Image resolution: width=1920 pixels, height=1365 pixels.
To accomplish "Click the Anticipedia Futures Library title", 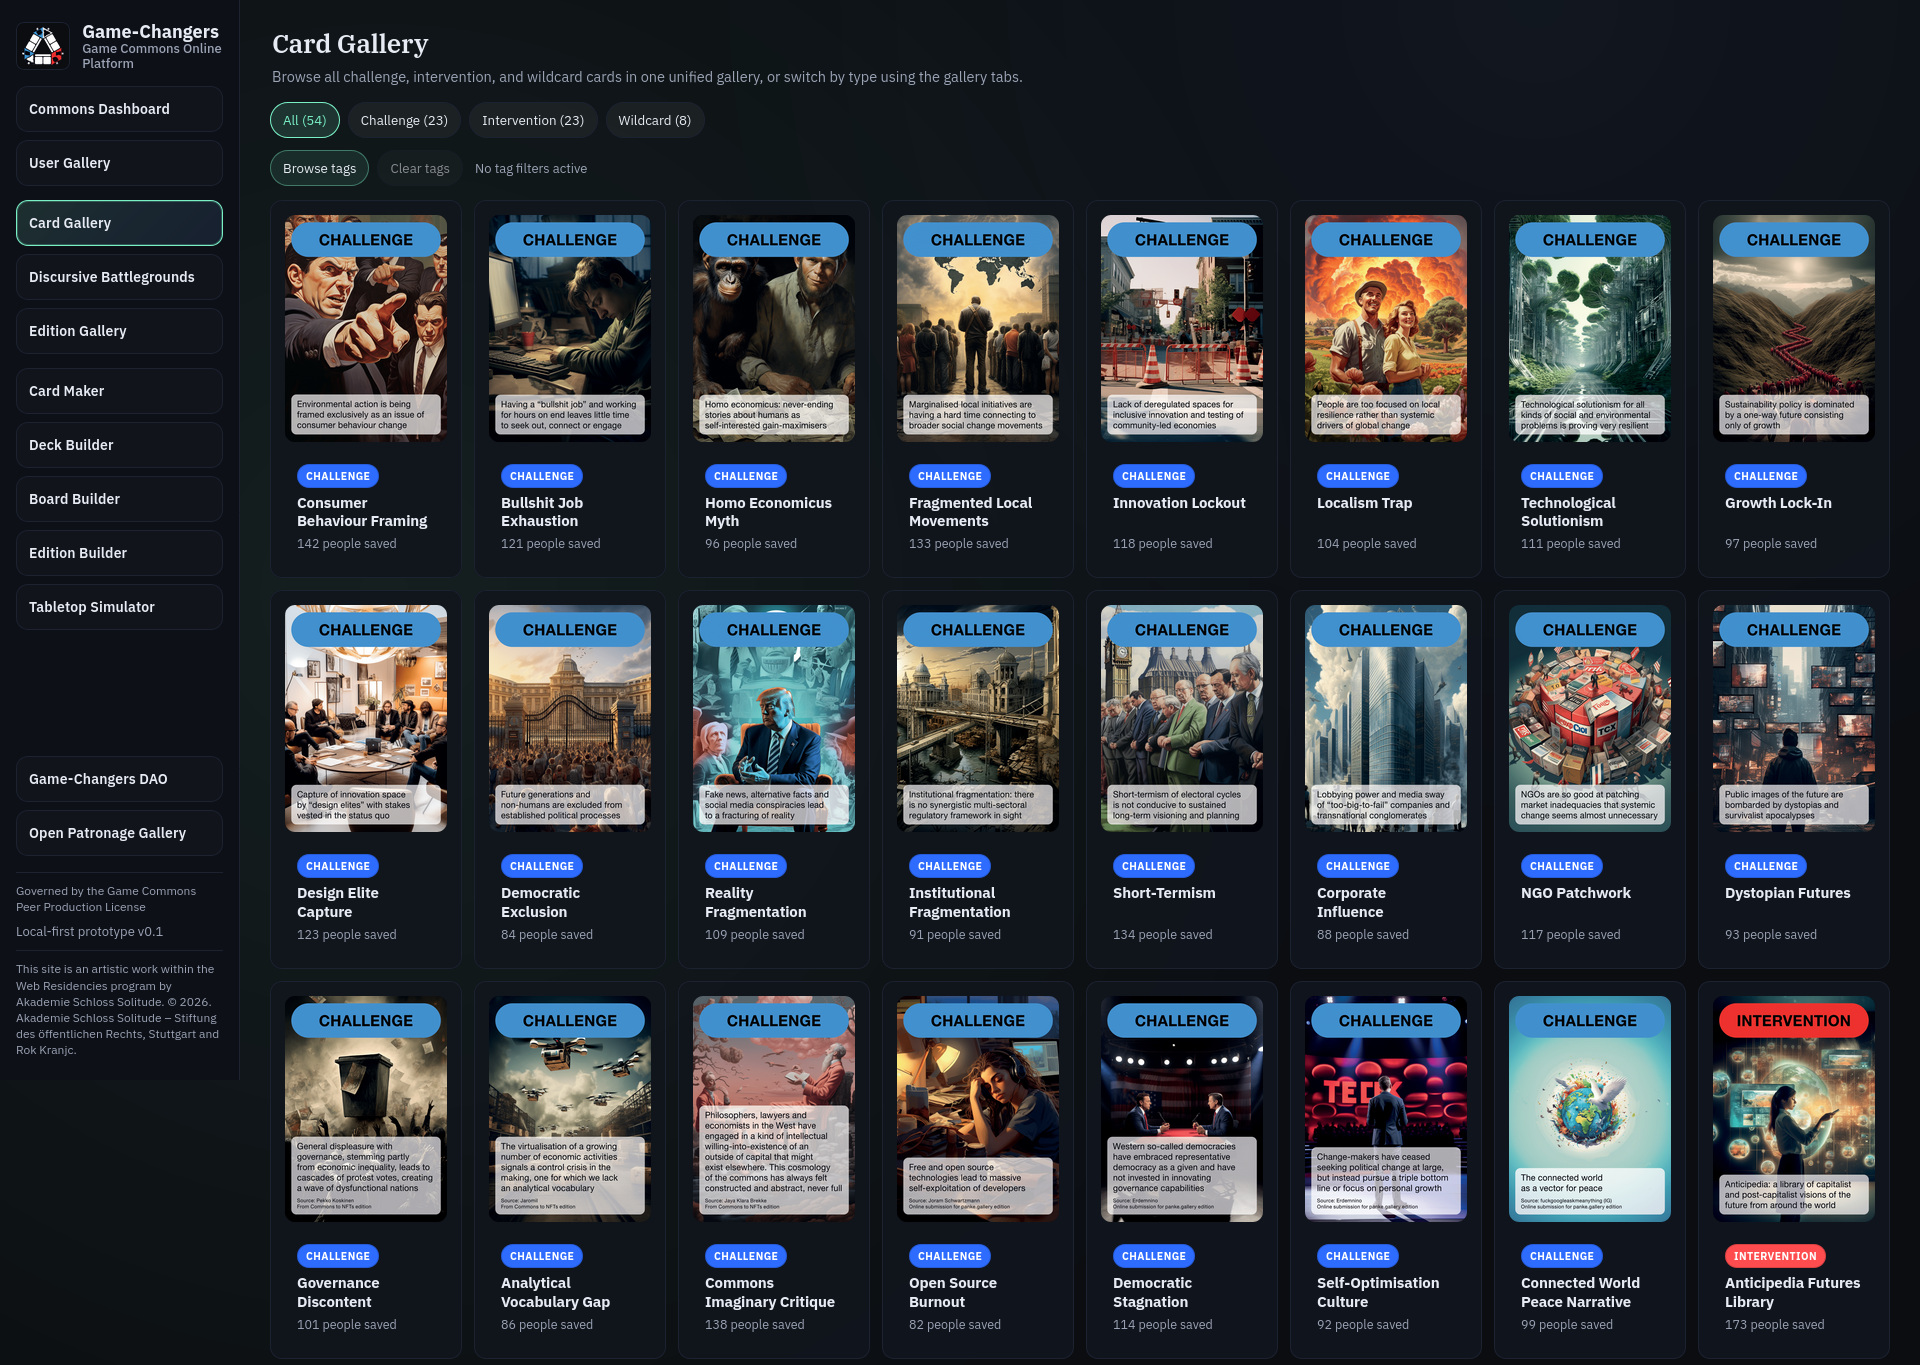I will [x=1792, y=1292].
